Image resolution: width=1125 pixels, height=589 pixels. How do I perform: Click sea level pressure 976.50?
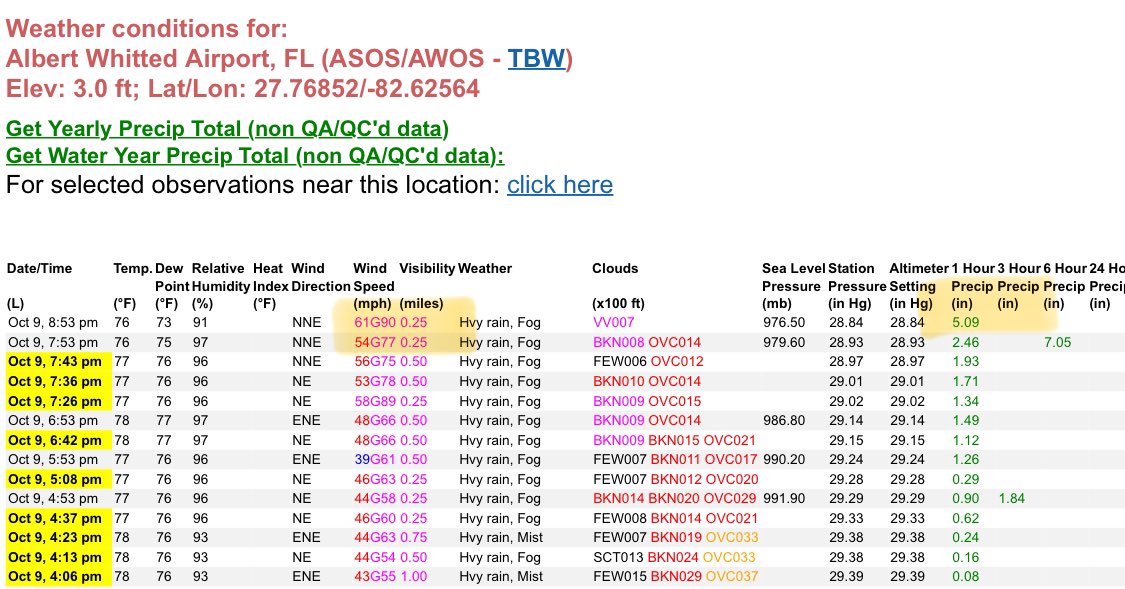[x=783, y=323]
